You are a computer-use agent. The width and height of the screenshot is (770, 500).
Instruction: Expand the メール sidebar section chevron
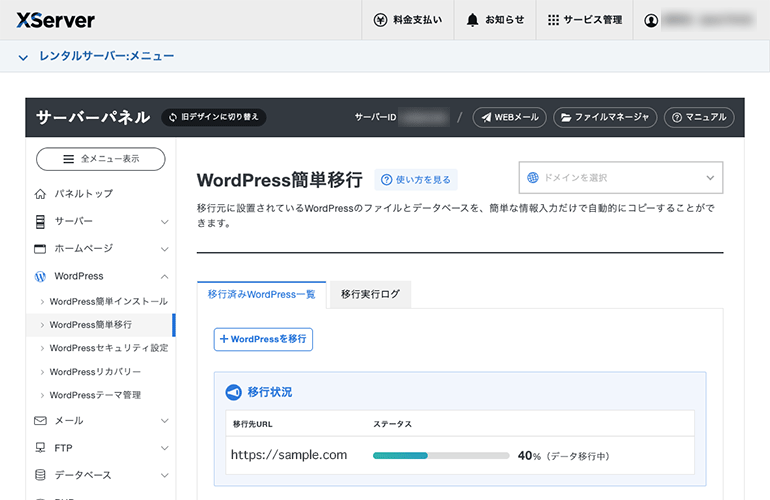tap(165, 421)
